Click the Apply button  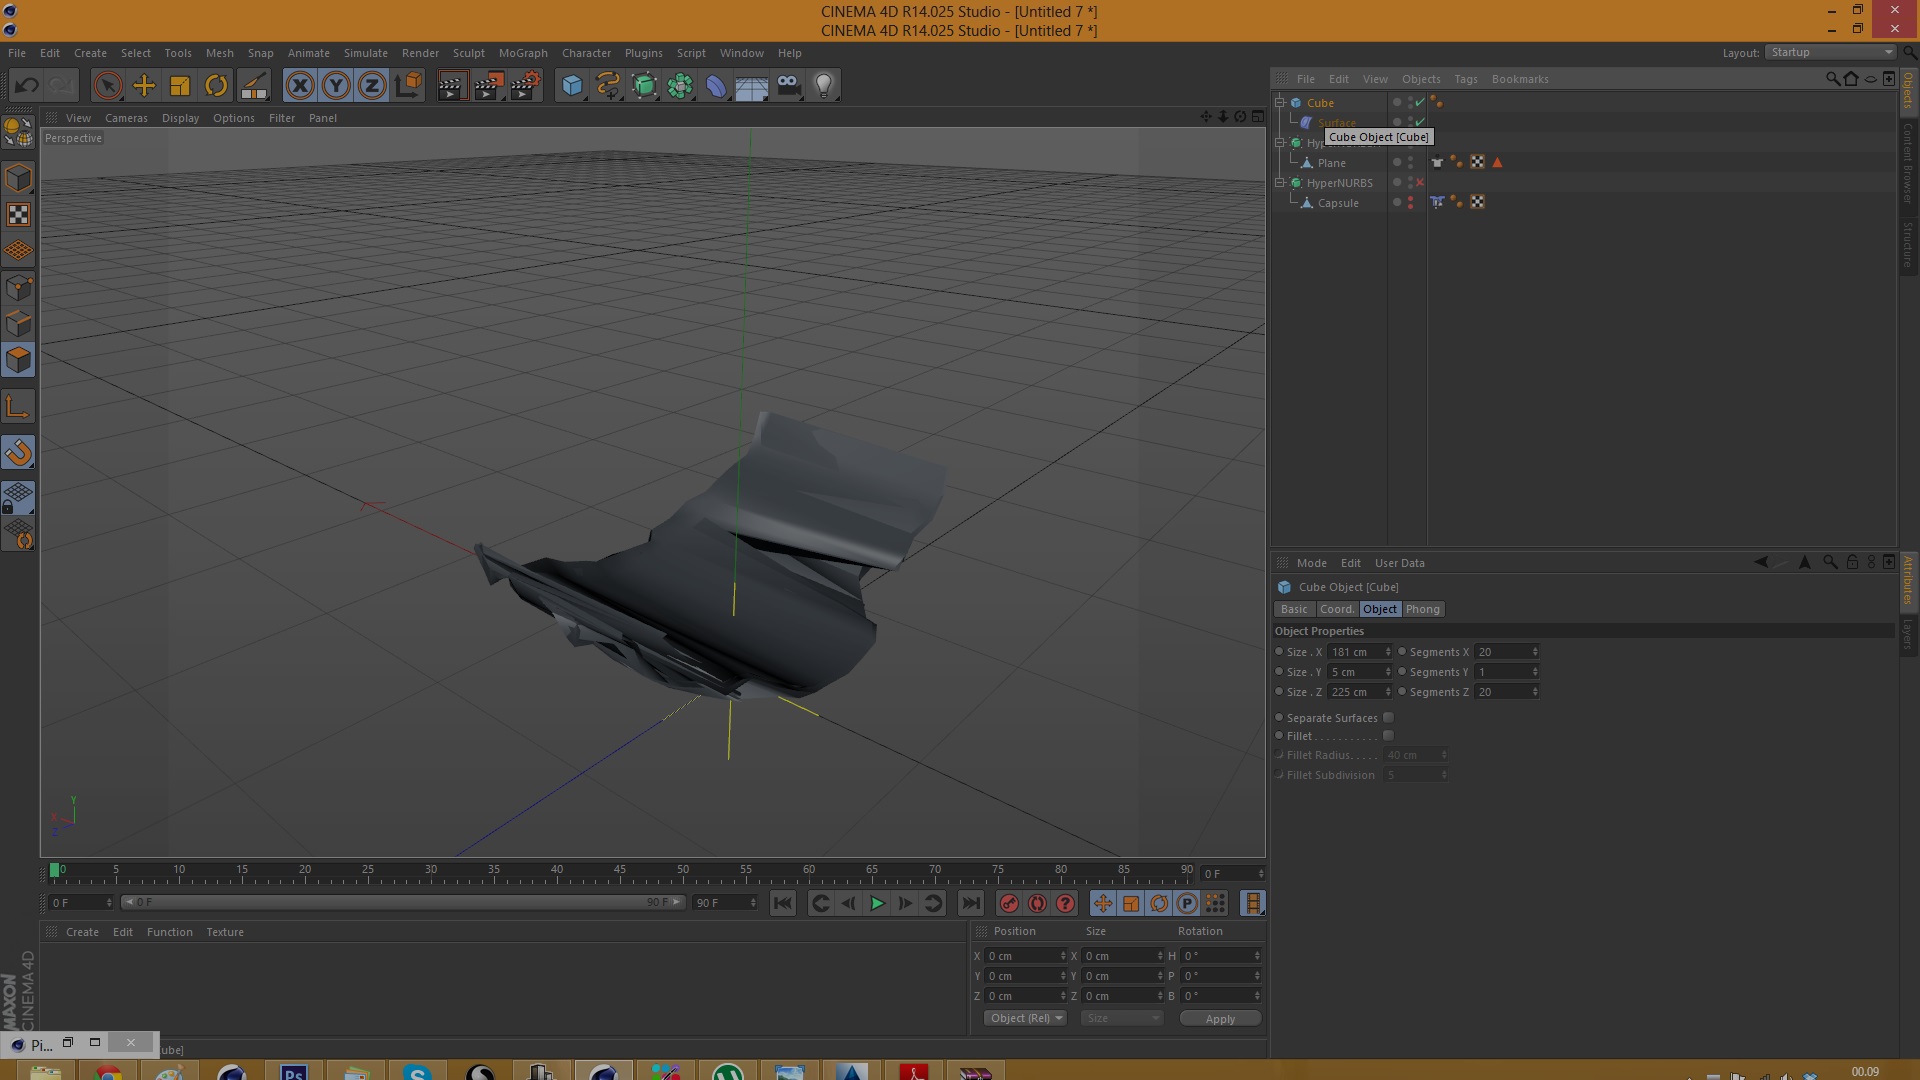click(1220, 1018)
